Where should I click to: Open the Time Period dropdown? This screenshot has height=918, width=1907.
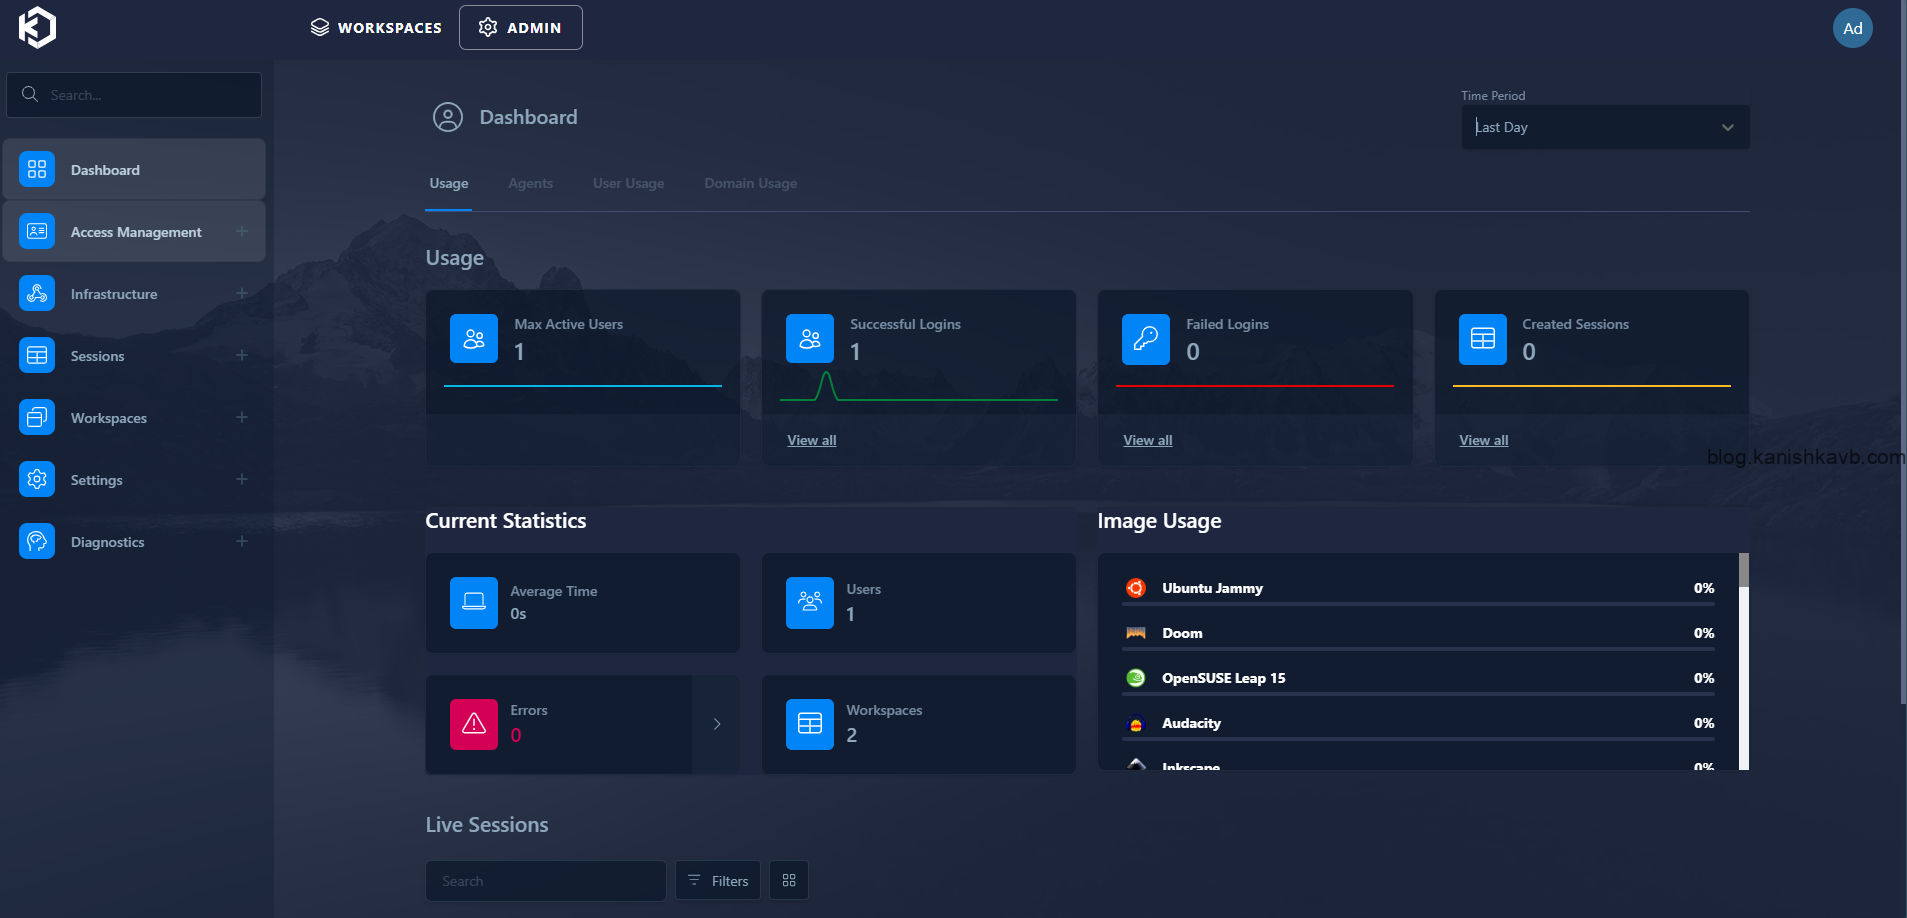point(1603,127)
